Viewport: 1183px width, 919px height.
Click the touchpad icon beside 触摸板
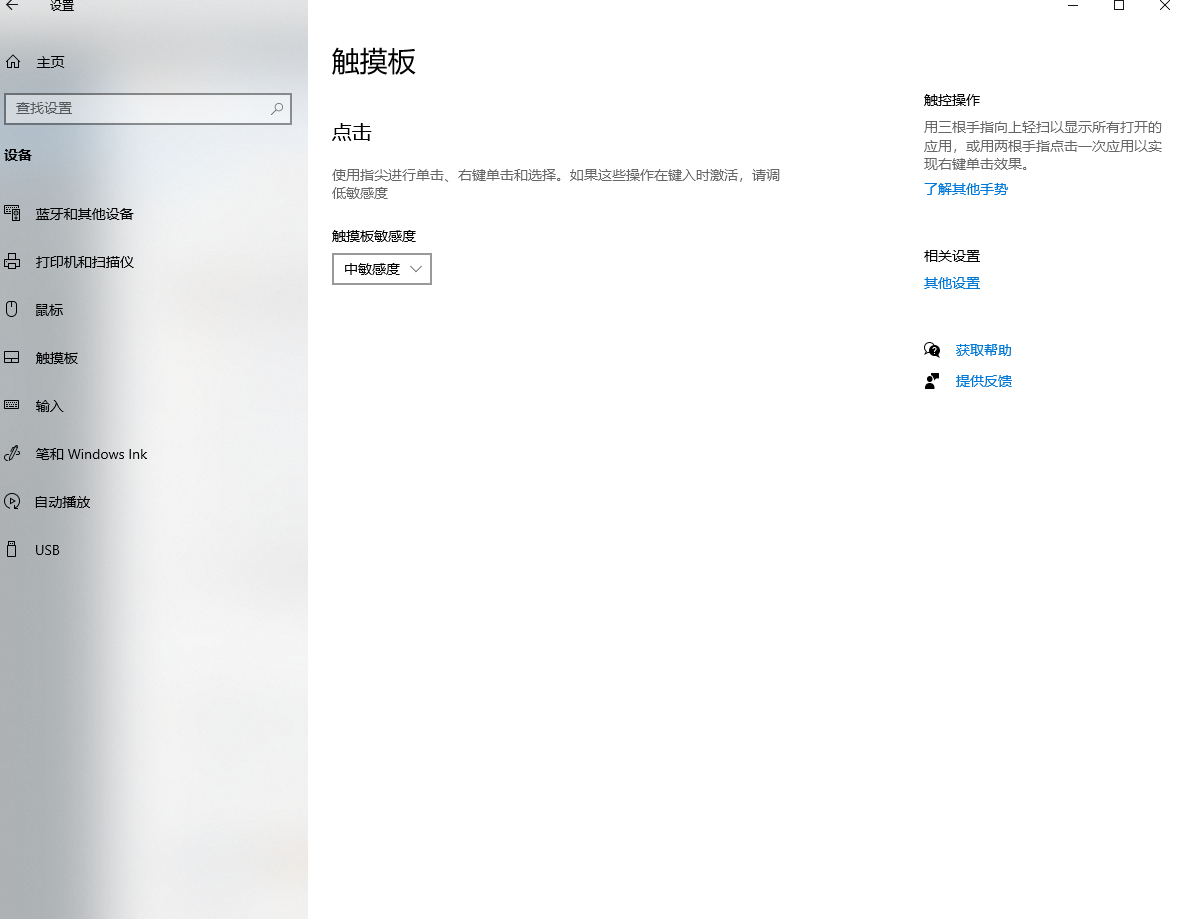[12, 358]
